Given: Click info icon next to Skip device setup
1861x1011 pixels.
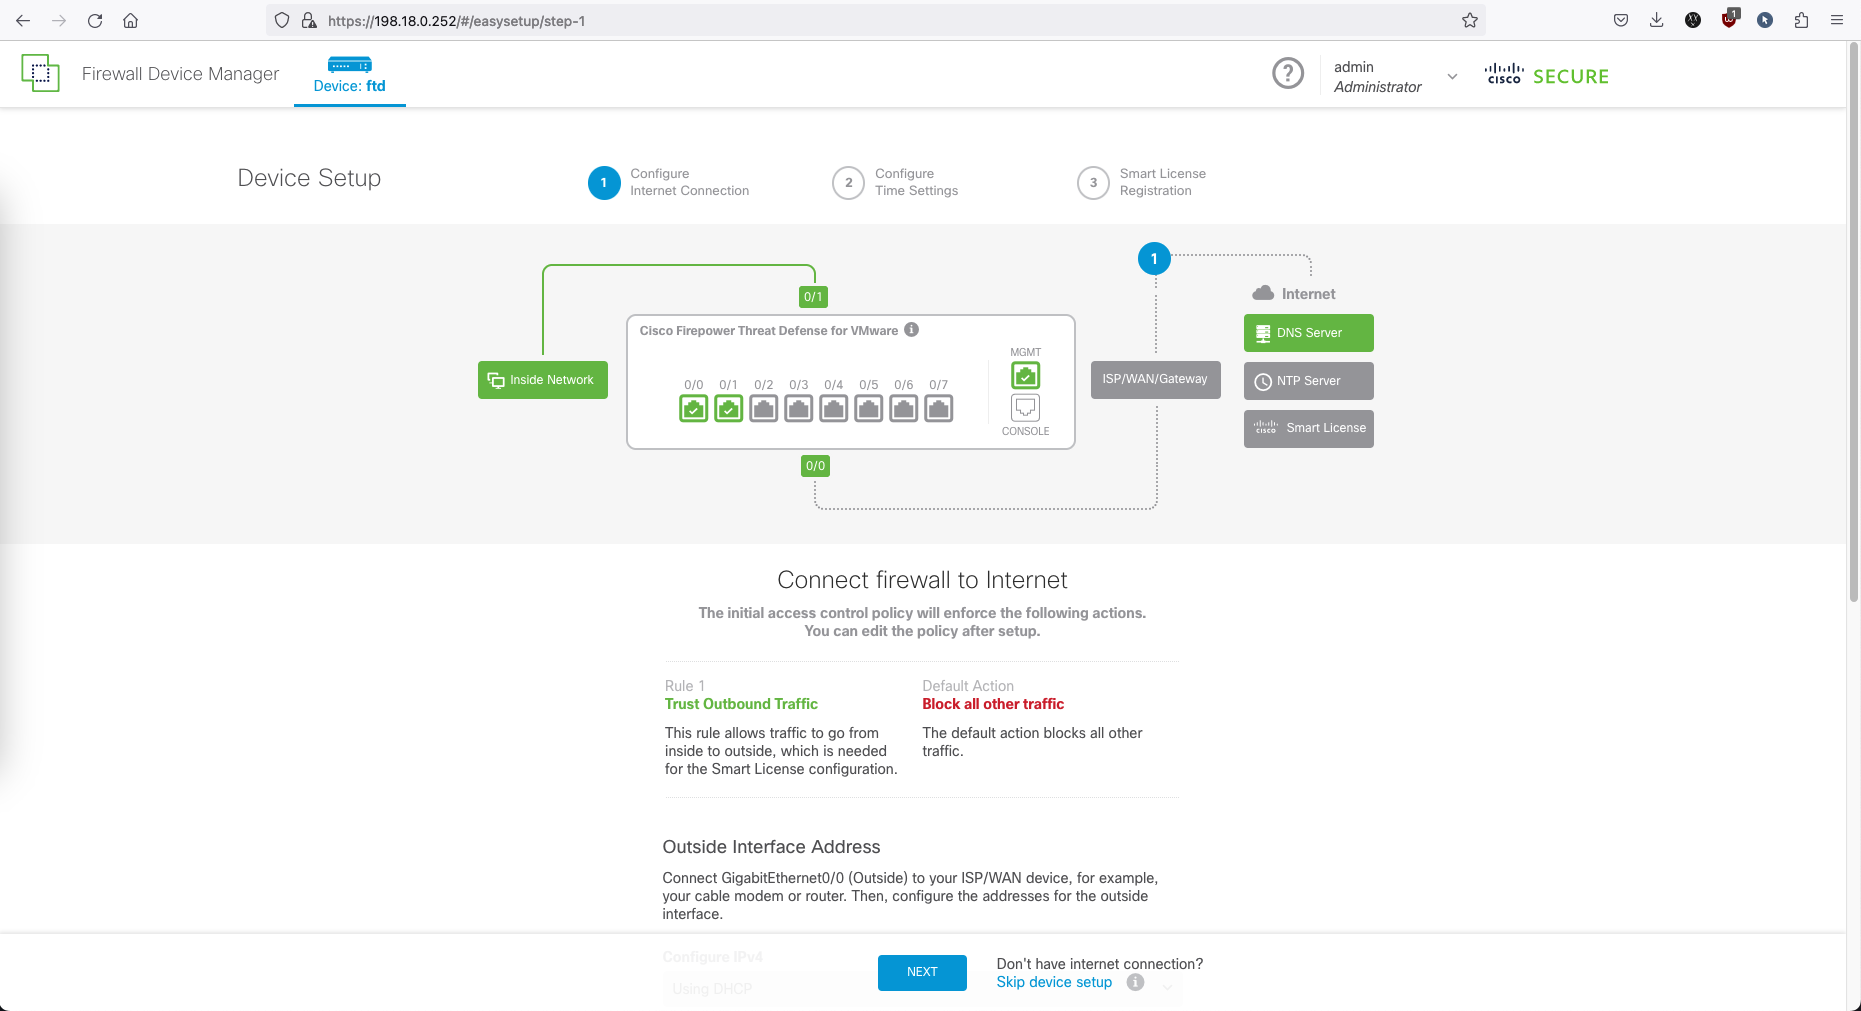Looking at the screenshot, I should pos(1135,982).
